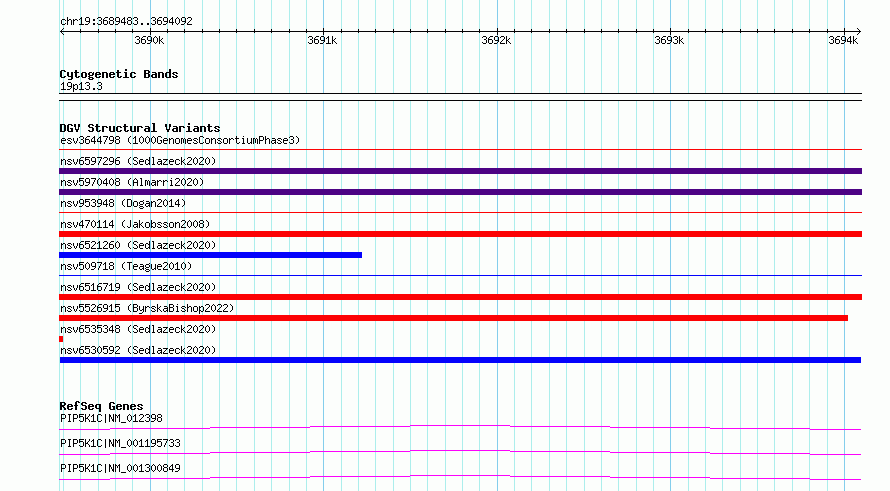Viewport: 890px width, 491px height.
Task: Click the chr19:3689483..3694092 region label
Action: (126, 22)
